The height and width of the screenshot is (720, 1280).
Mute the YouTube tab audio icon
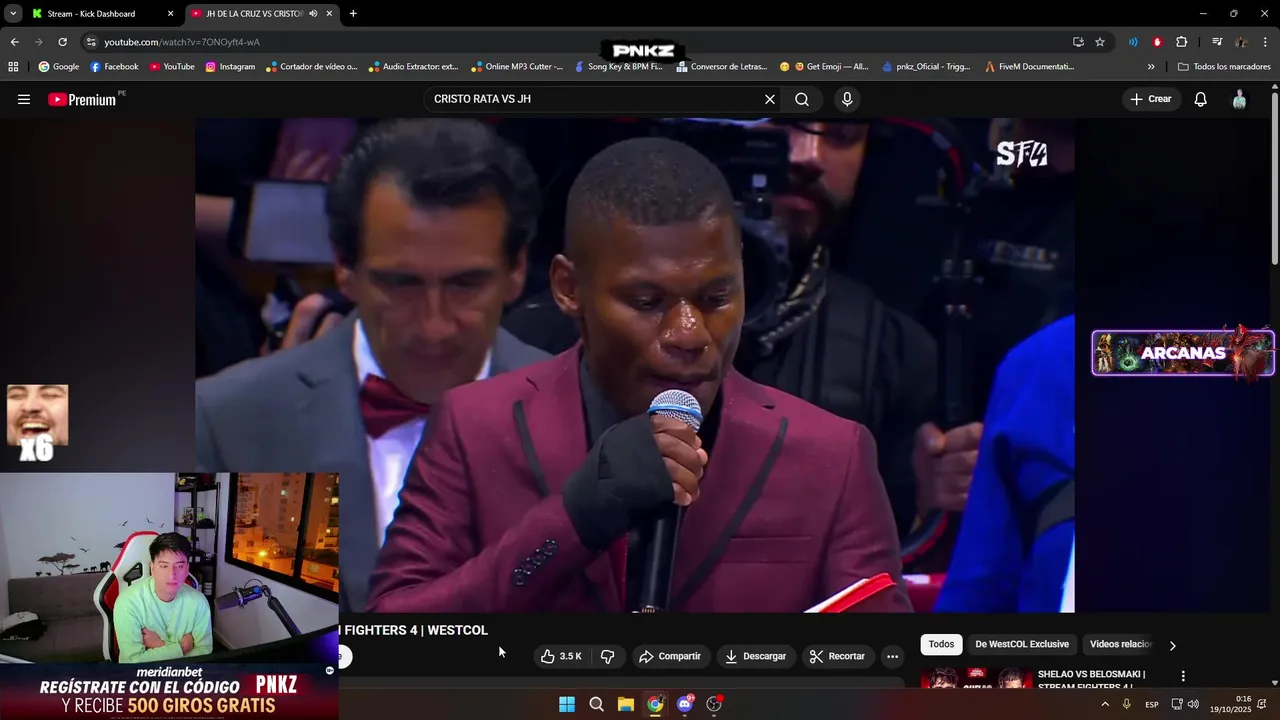click(314, 14)
